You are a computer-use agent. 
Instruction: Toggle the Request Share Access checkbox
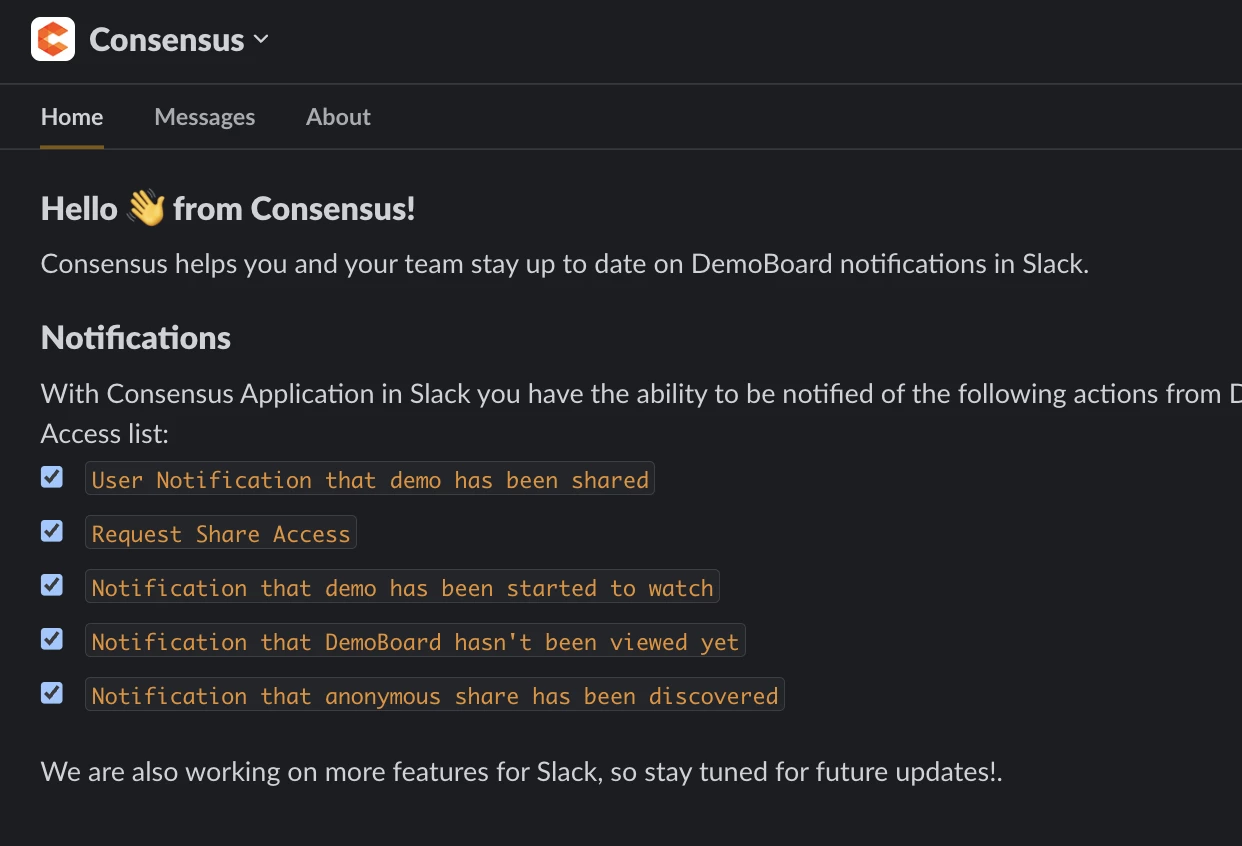52,531
